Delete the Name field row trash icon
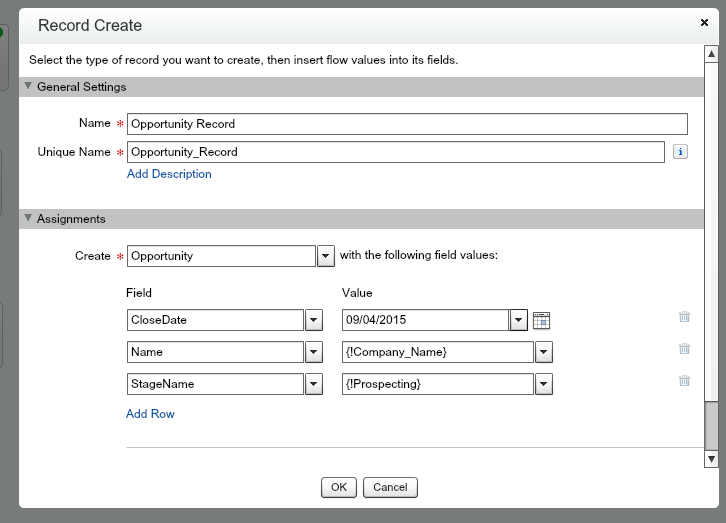The width and height of the screenshot is (726, 523). click(684, 349)
